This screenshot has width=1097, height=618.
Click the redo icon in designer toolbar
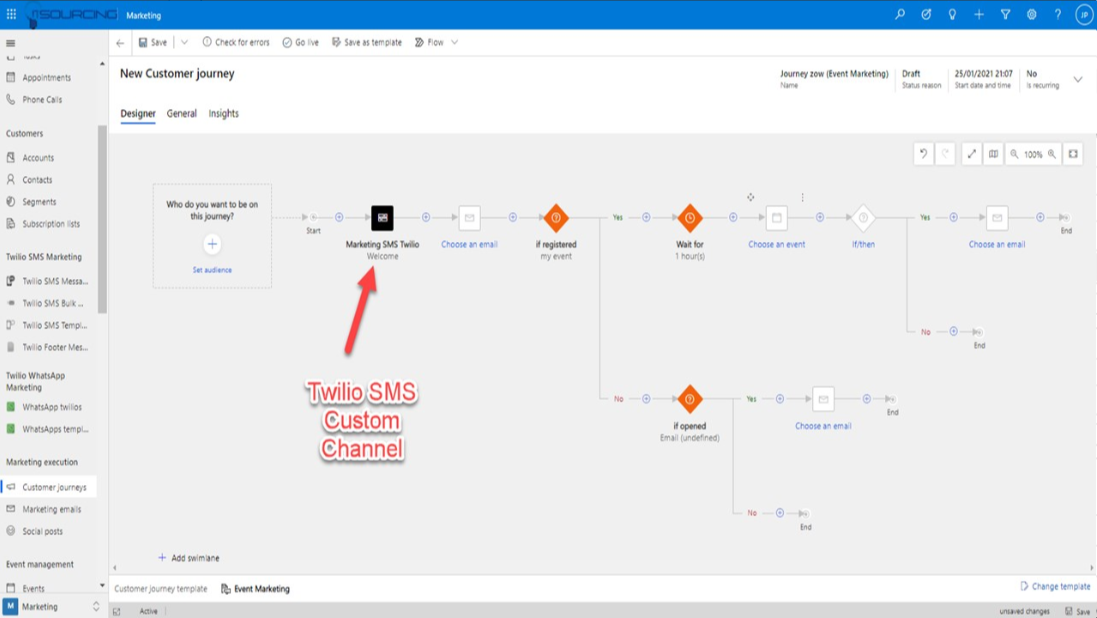[x=945, y=154]
